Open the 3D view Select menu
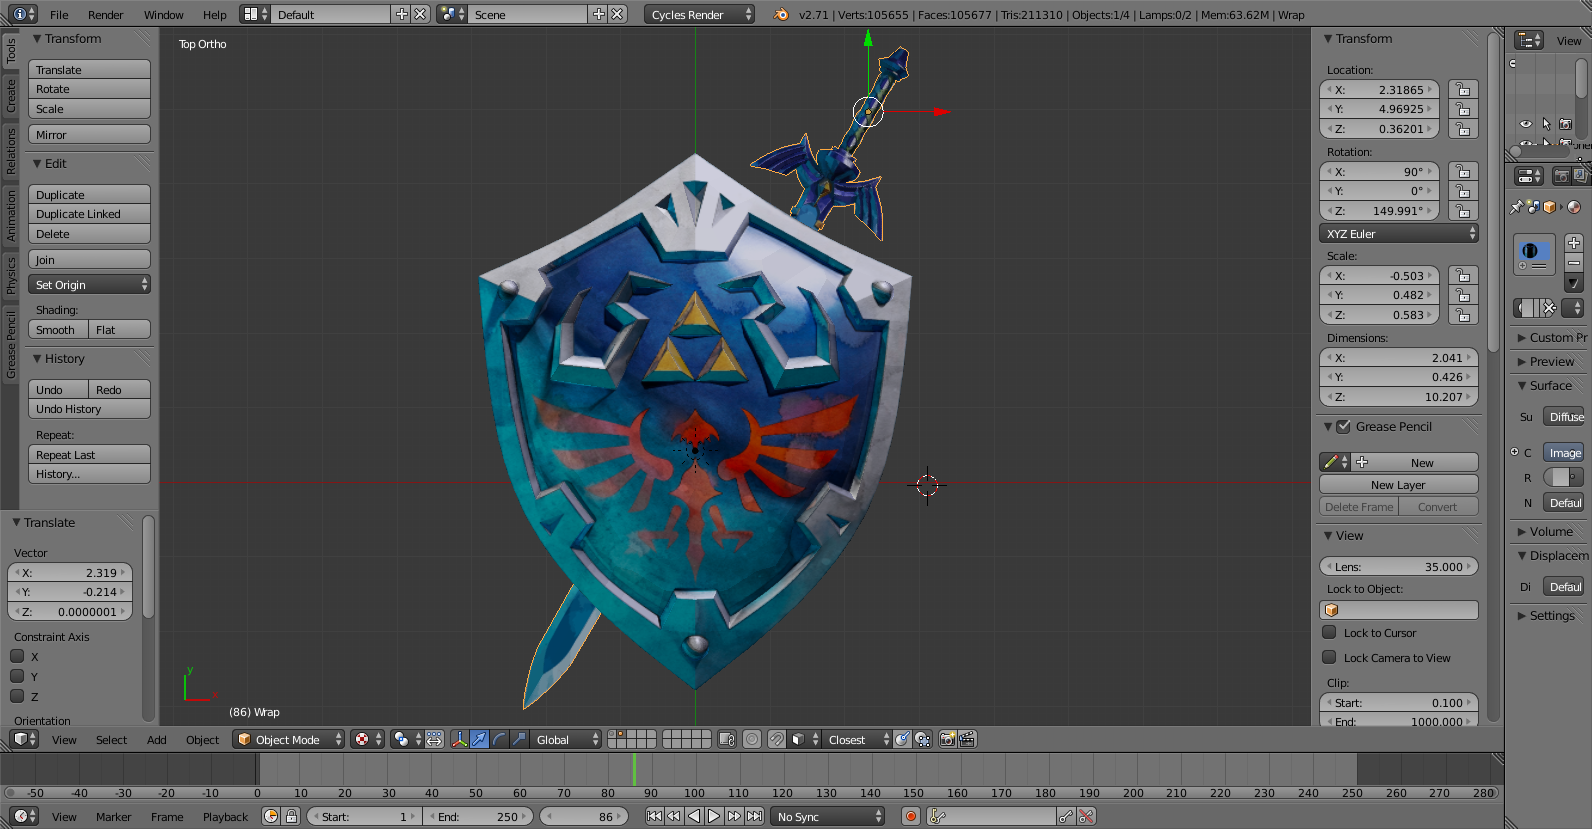The width and height of the screenshot is (1592, 829). point(111,740)
